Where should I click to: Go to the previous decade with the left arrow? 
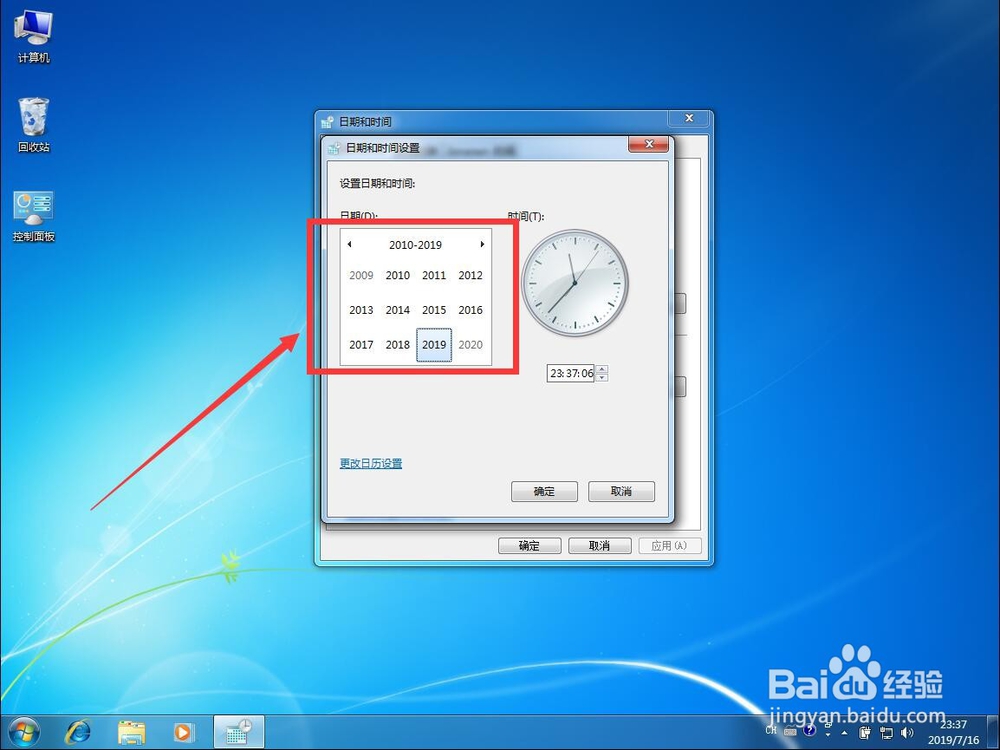coord(349,244)
